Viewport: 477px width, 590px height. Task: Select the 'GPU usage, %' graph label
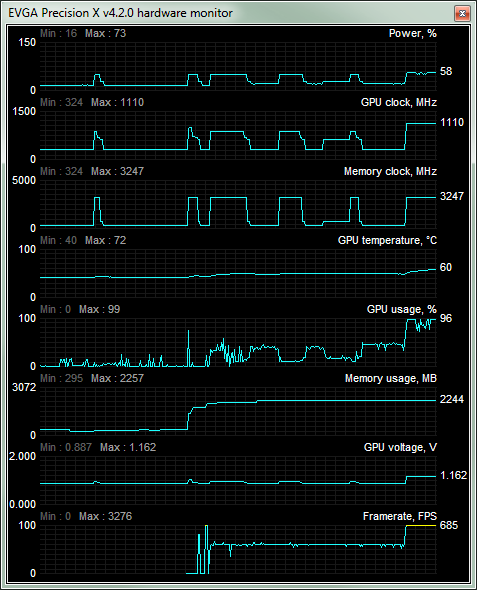click(402, 309)
